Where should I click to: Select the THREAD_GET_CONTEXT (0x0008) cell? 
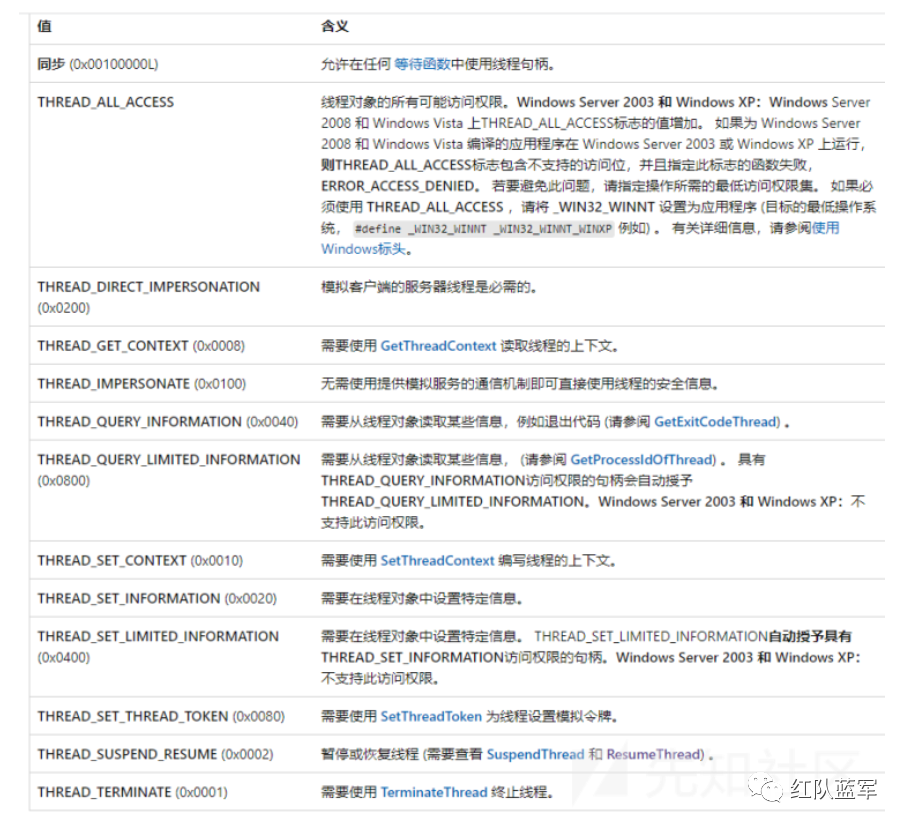pyautogui.click(x=171, y=345)
